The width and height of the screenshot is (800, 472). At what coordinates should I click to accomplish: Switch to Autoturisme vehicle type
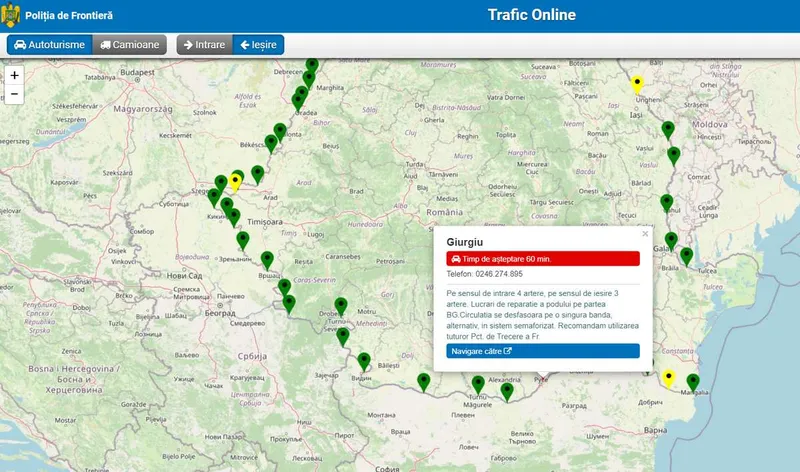pos(49,45)
